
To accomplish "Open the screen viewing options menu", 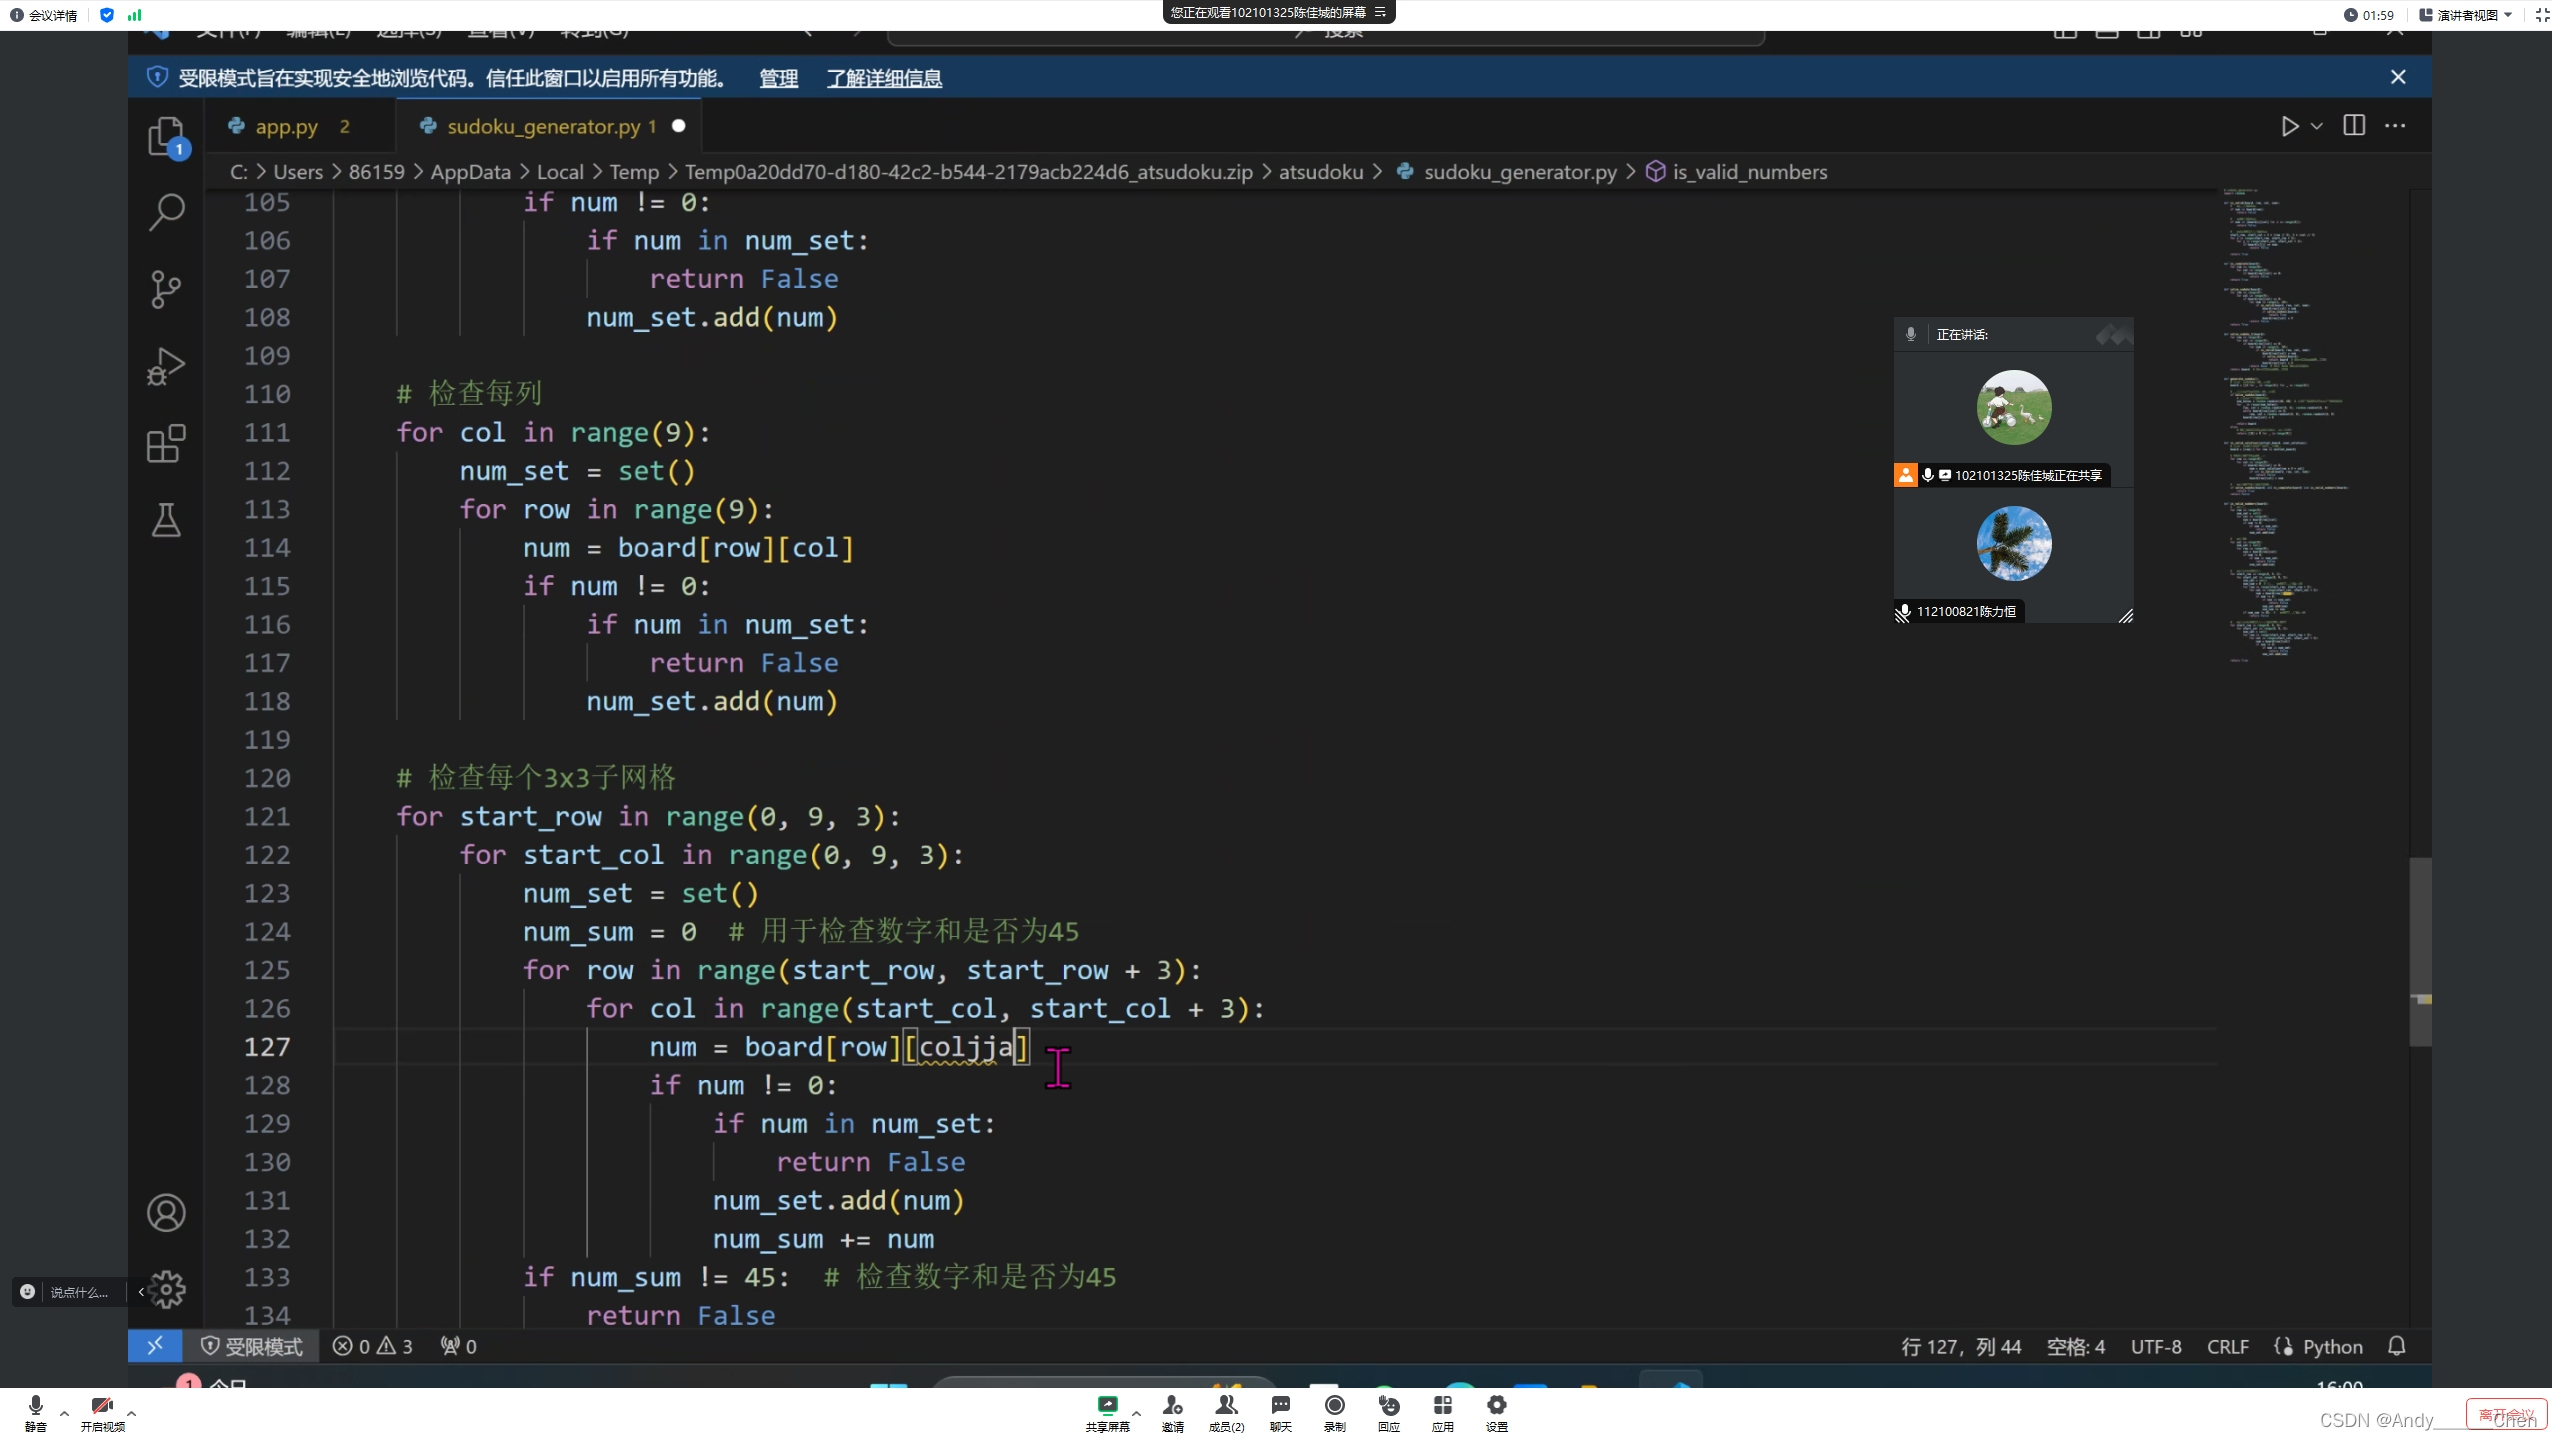I will click(x=1381, y=12).
